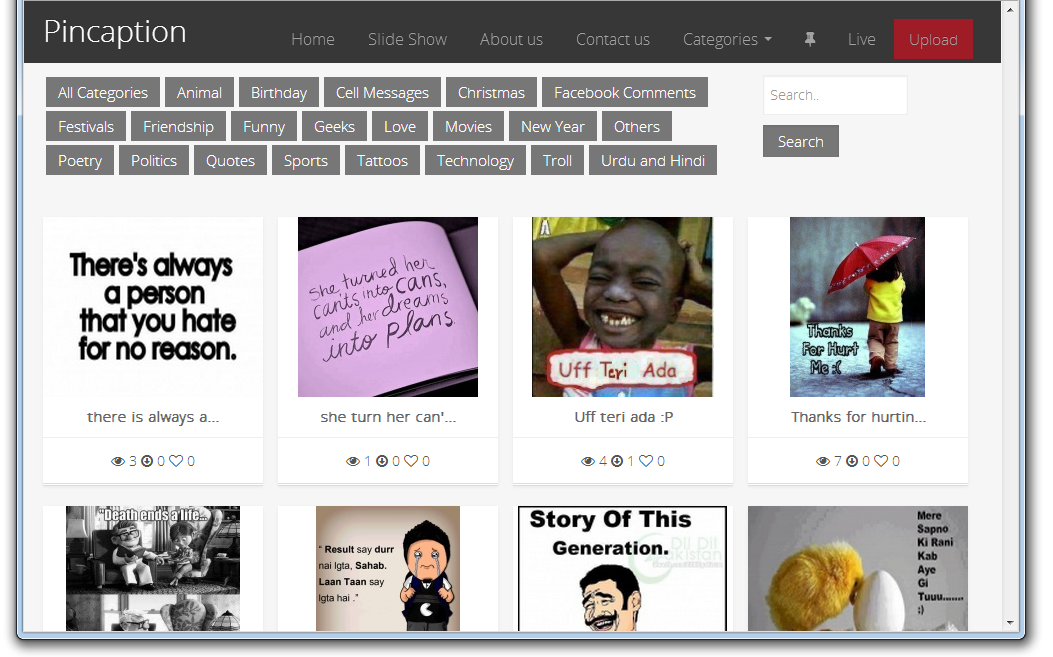Select the Urdu and Hindi category tag

tap(652, 161)
